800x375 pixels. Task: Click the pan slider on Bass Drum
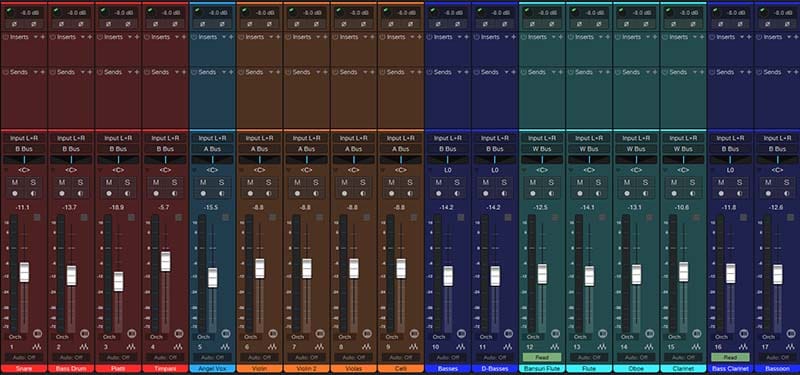tap(71, 160)
